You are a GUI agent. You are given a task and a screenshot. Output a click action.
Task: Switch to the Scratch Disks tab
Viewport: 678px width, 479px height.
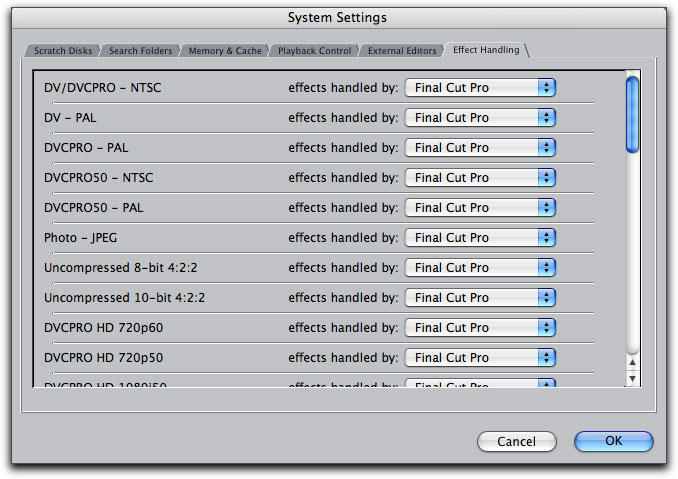[62, 51]
